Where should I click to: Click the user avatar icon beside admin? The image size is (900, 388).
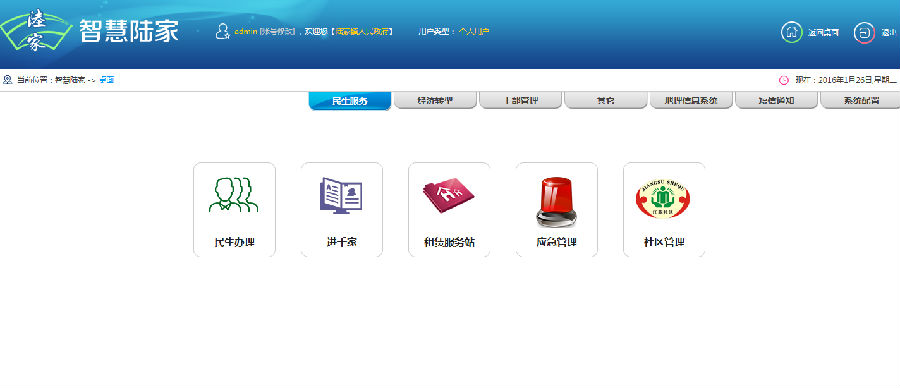point(222,31)
